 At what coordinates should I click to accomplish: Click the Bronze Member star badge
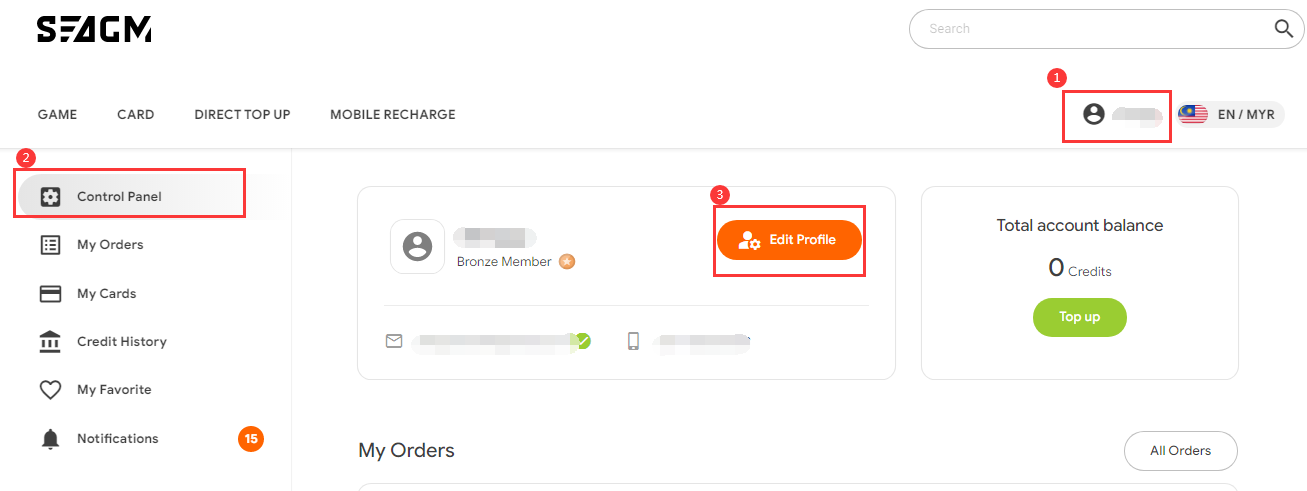[x=567, y=262]
